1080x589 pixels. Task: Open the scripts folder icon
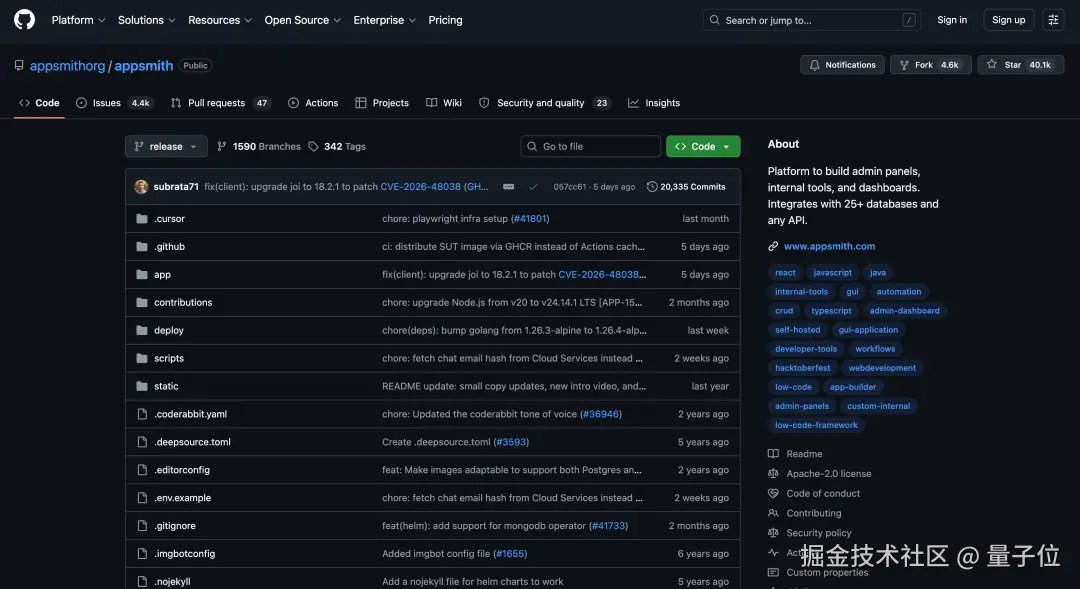coord(142,358)
